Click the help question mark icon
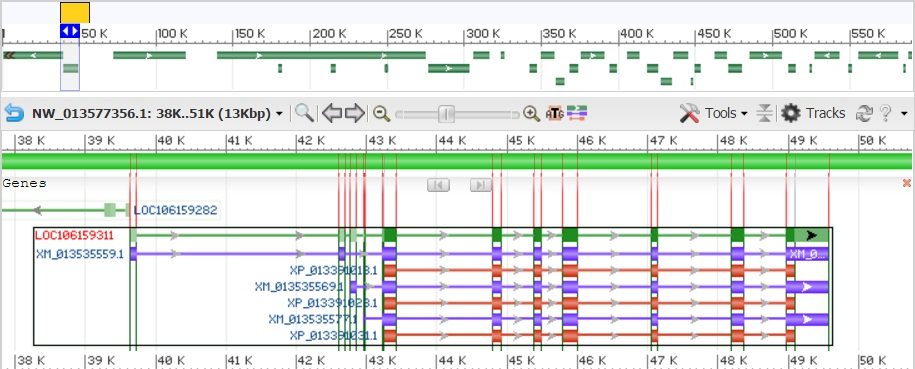The height and width of the screenshot is (369, 915). [x=885, y=113]
